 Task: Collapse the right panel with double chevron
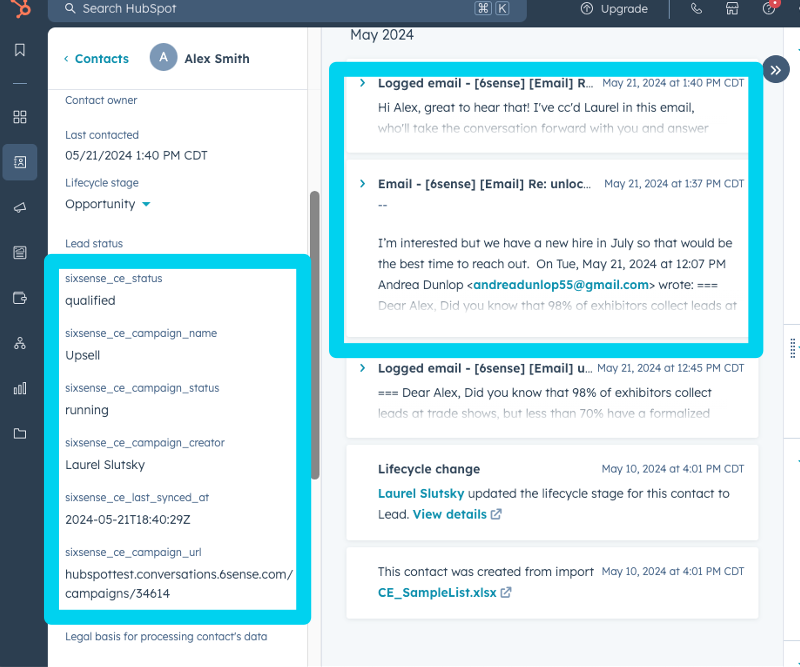[x=776, y=70]
